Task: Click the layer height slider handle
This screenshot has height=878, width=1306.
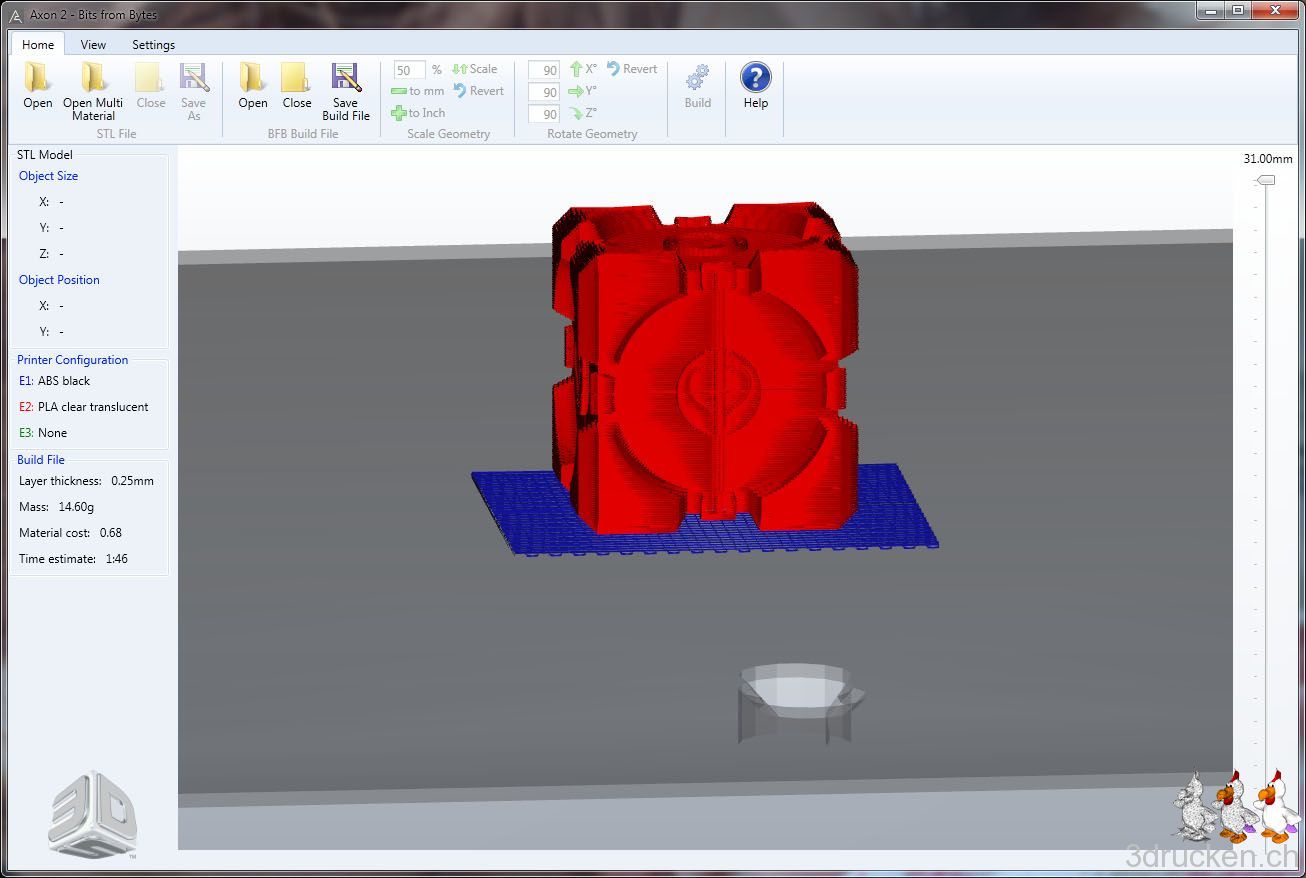Action: coord(1266,180)
